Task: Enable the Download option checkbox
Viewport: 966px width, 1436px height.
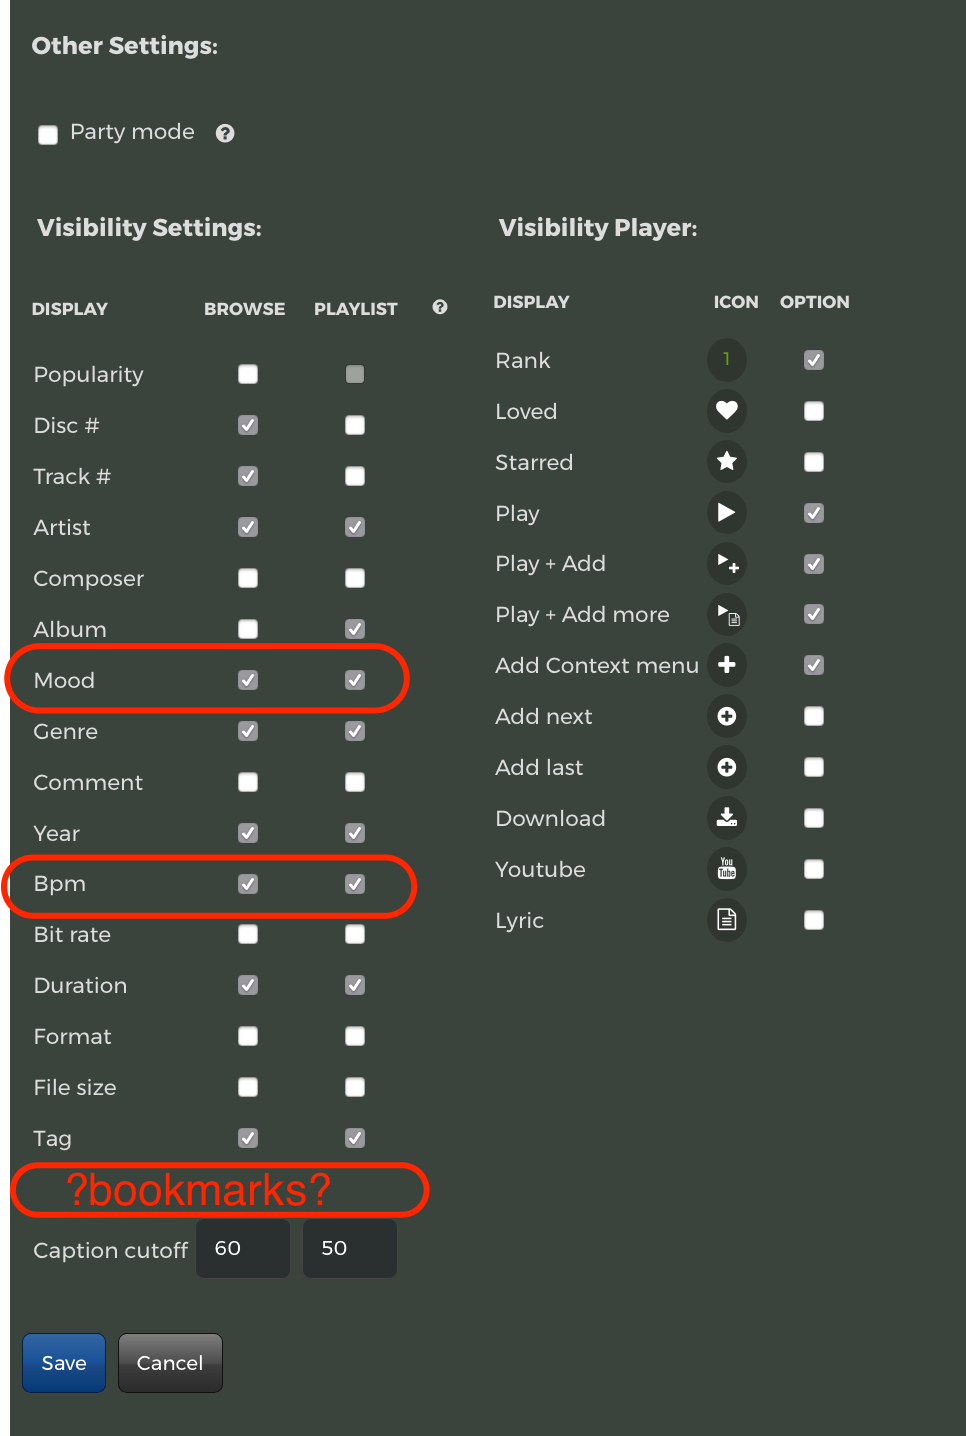Action: [814, 818]
